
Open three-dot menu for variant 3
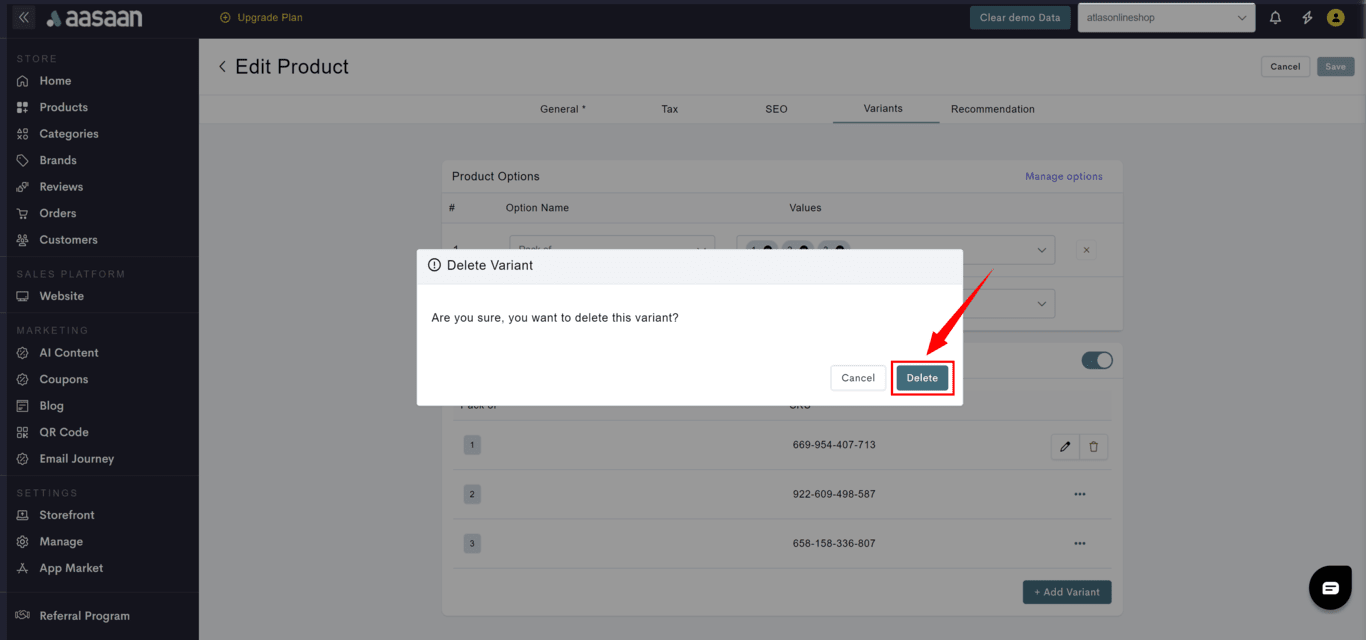(x=1079, y=544)
